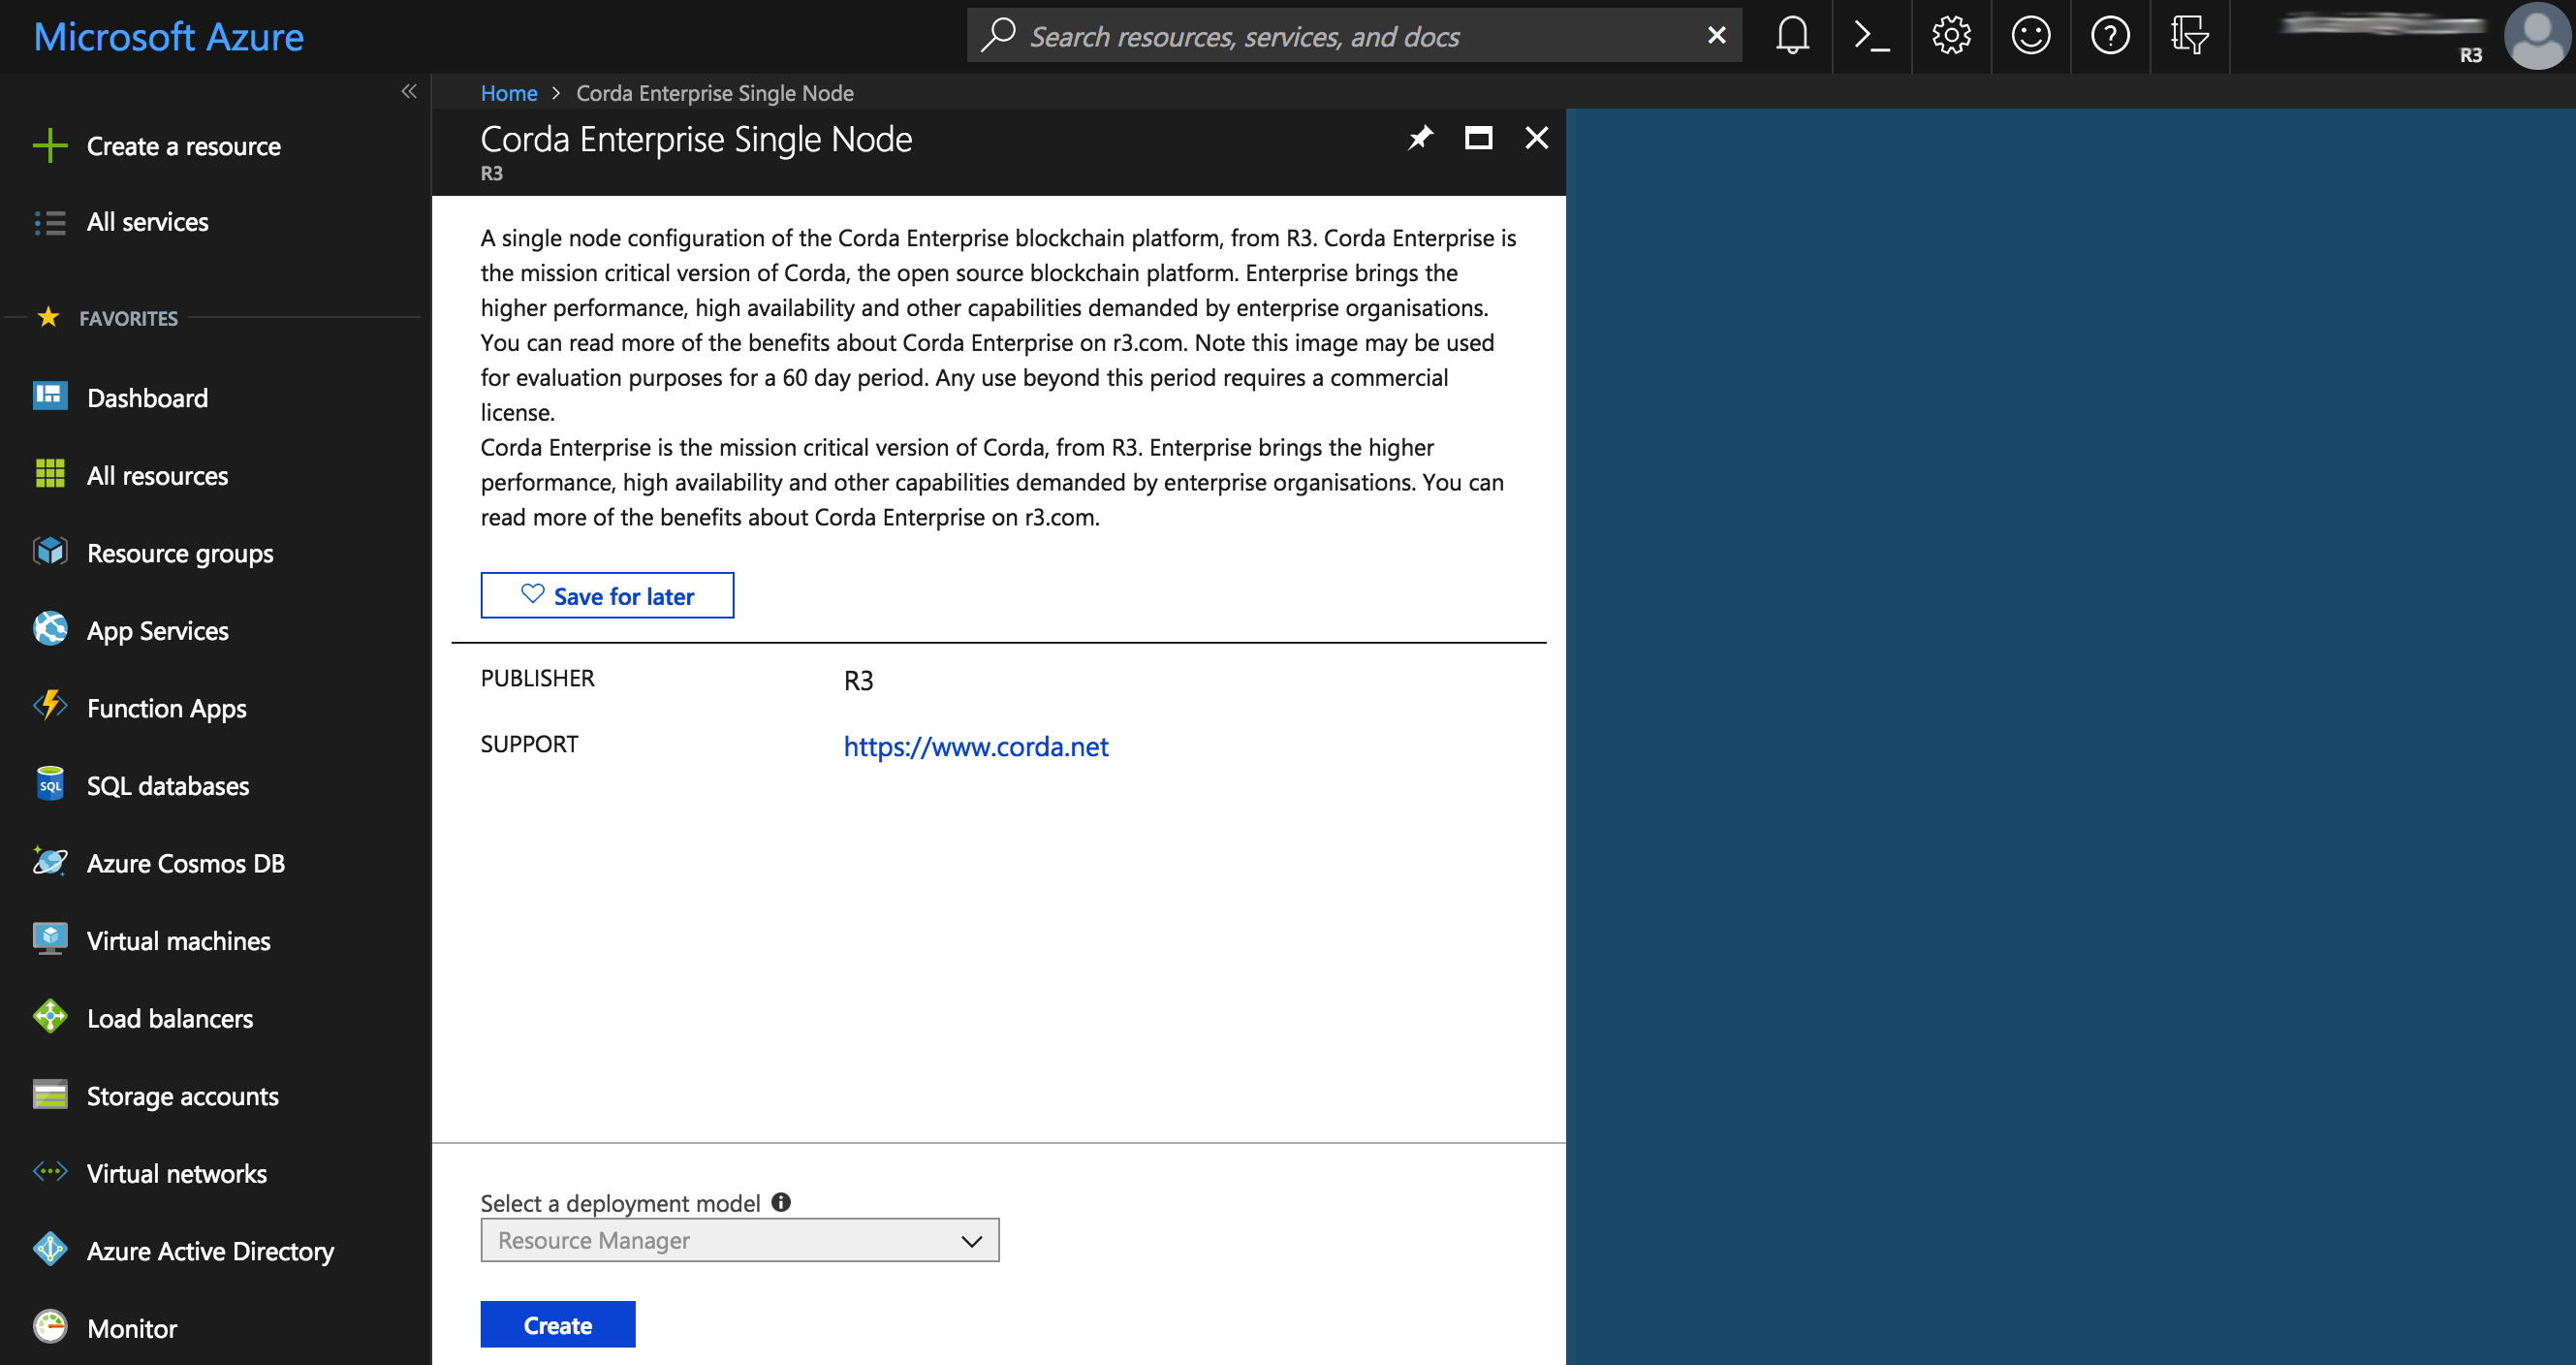Pin the Corda blade to dashboard

(x=1420, y=138)
